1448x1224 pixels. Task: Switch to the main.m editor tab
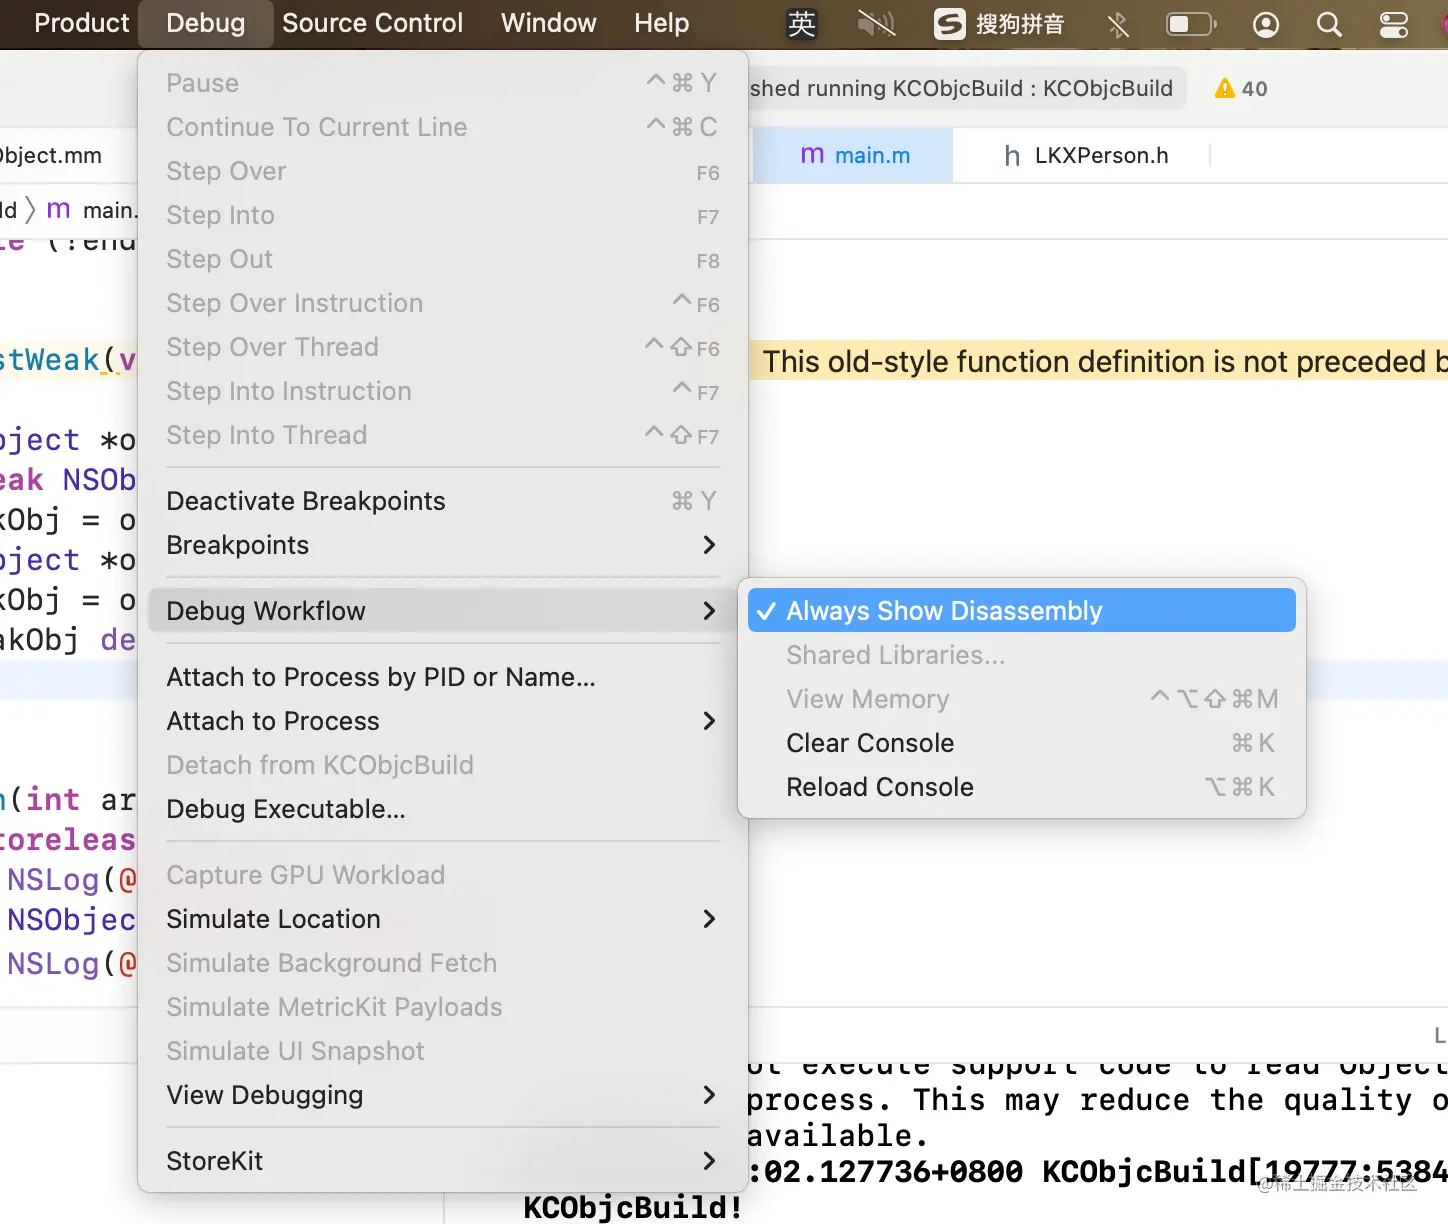(852, 156)
